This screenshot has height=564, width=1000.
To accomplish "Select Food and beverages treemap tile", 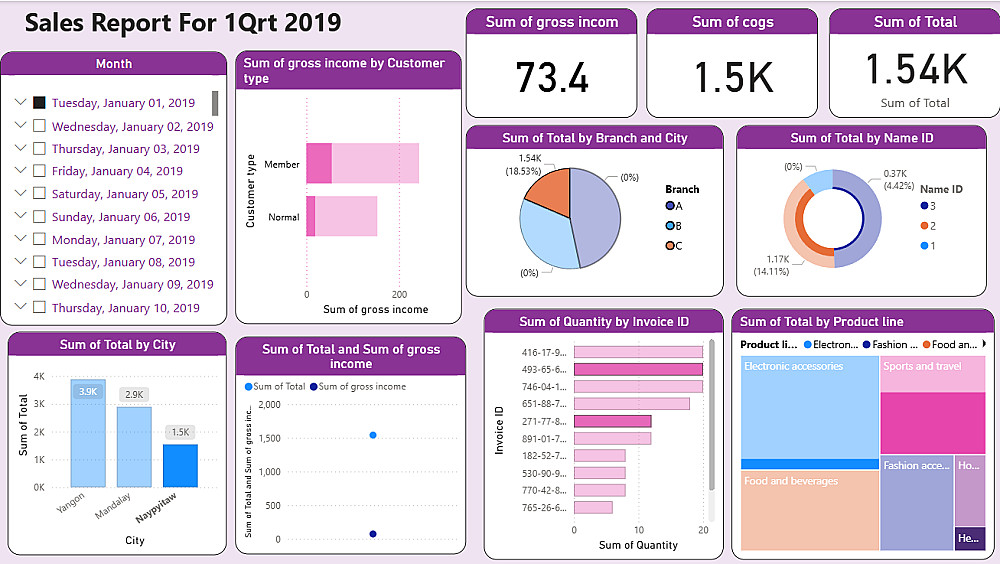I will 810,510.
